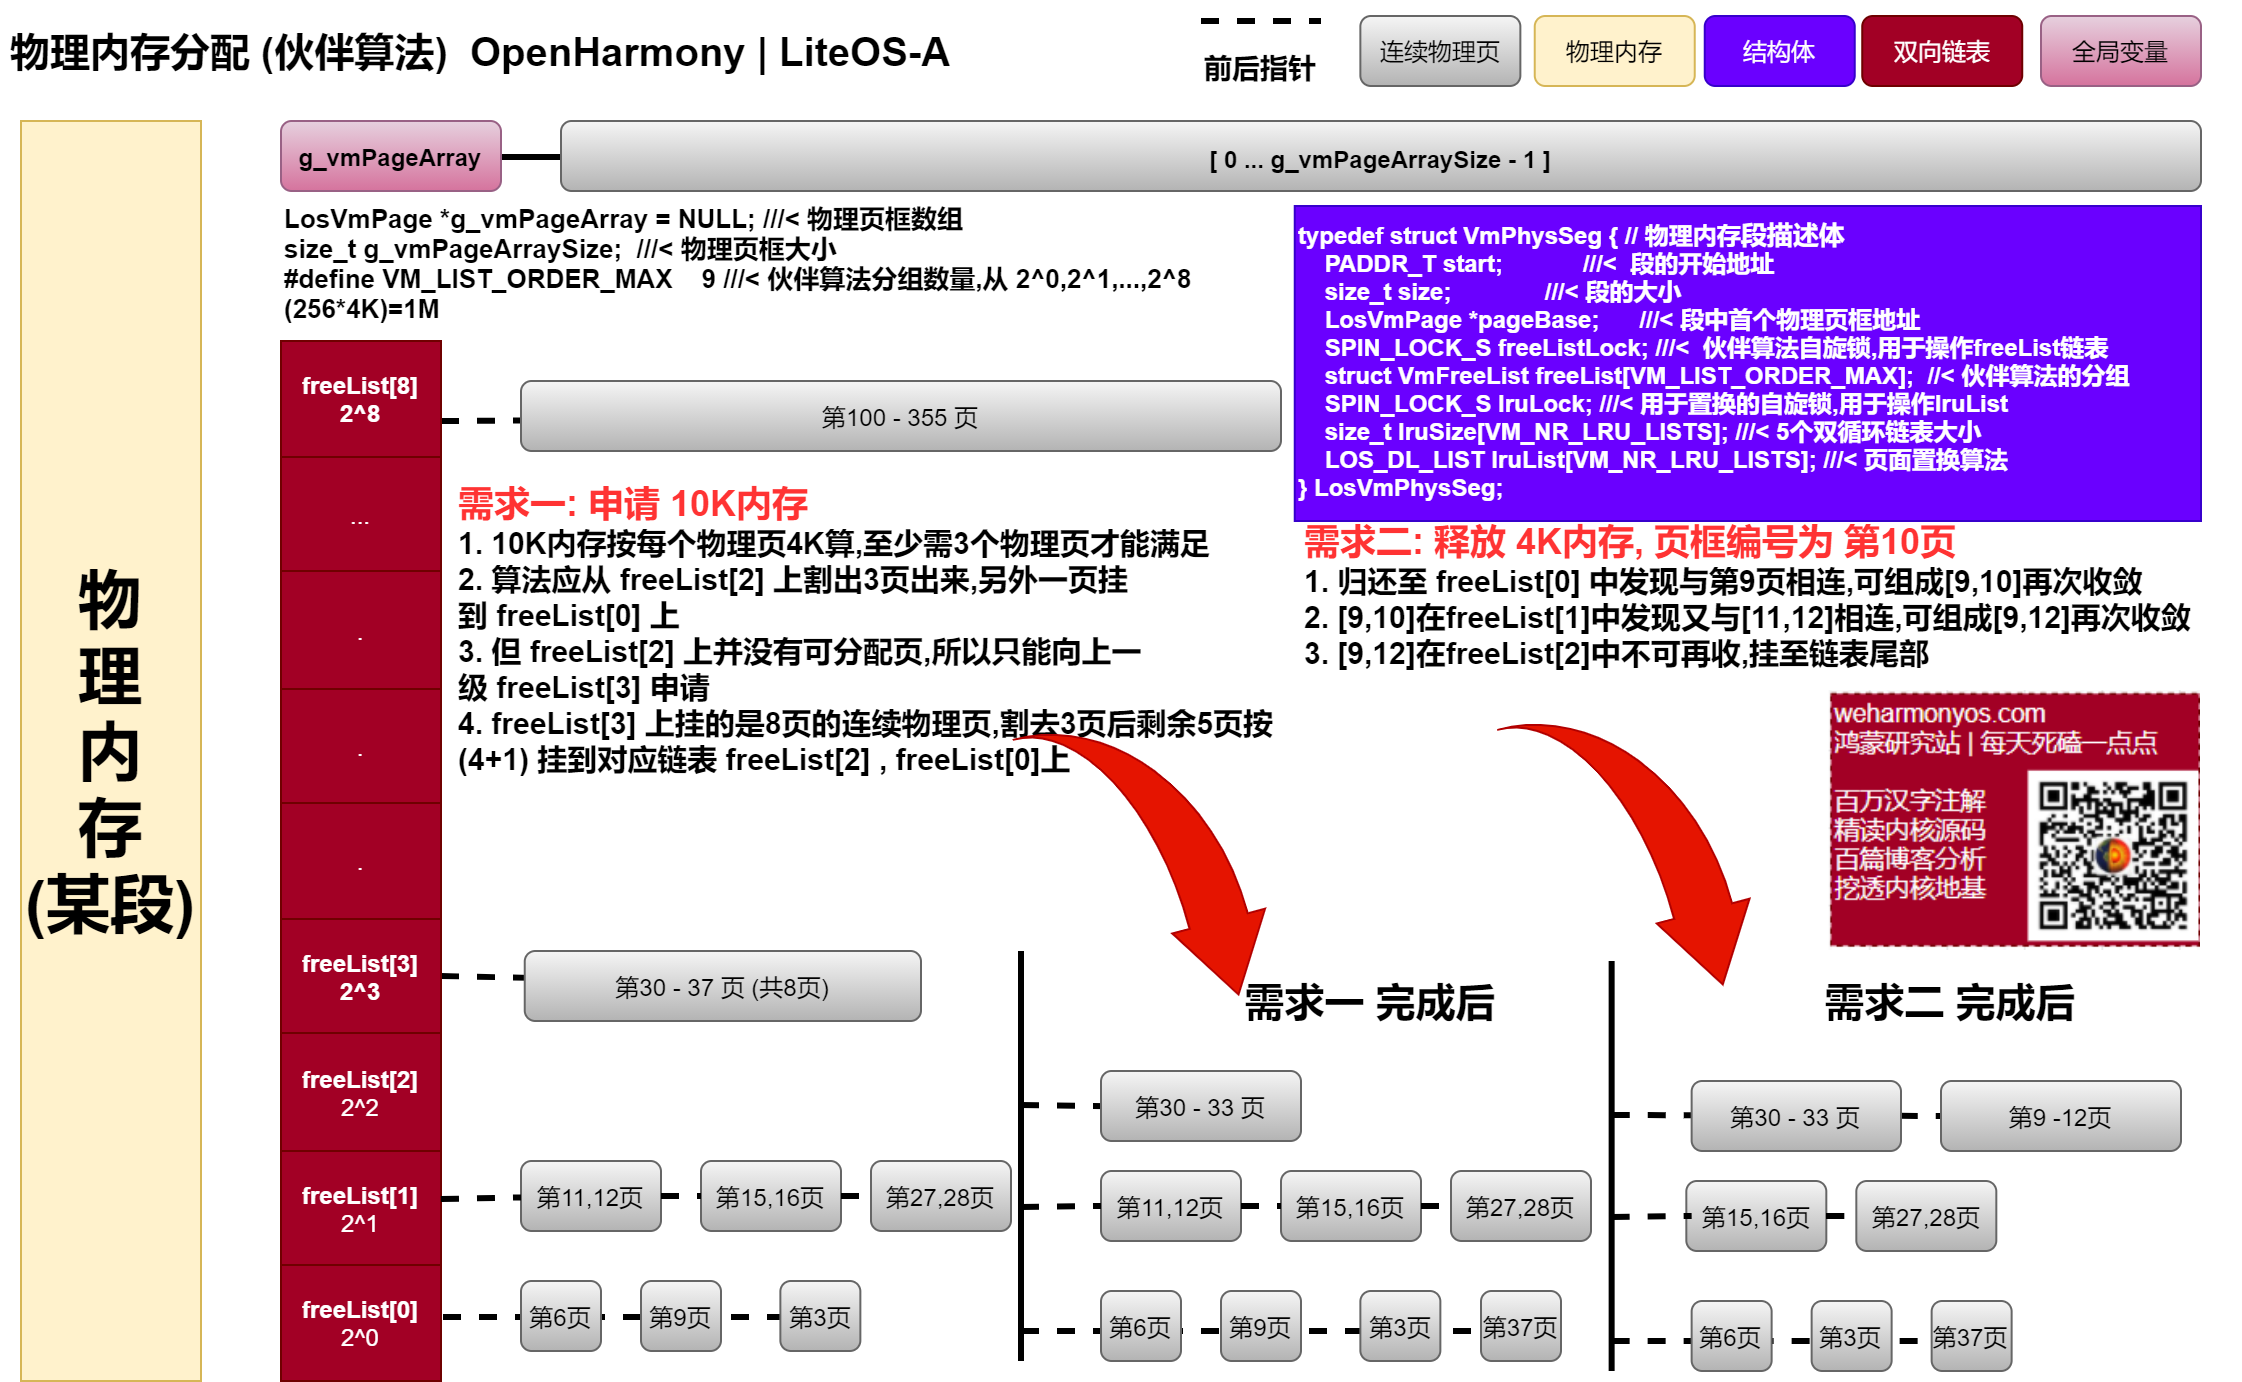
Task: Select the 鸿蒙研究站 | 每天死磕一点点 text
Action: (x=1995, y=742)
